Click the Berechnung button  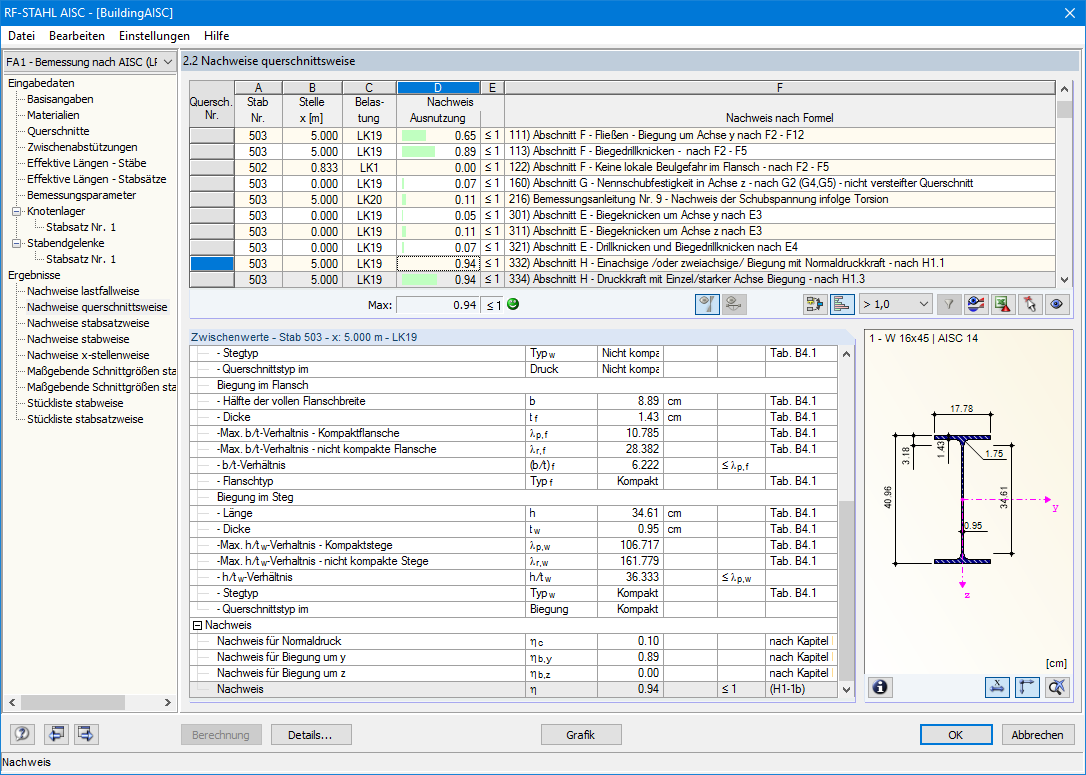coord(221,735)
